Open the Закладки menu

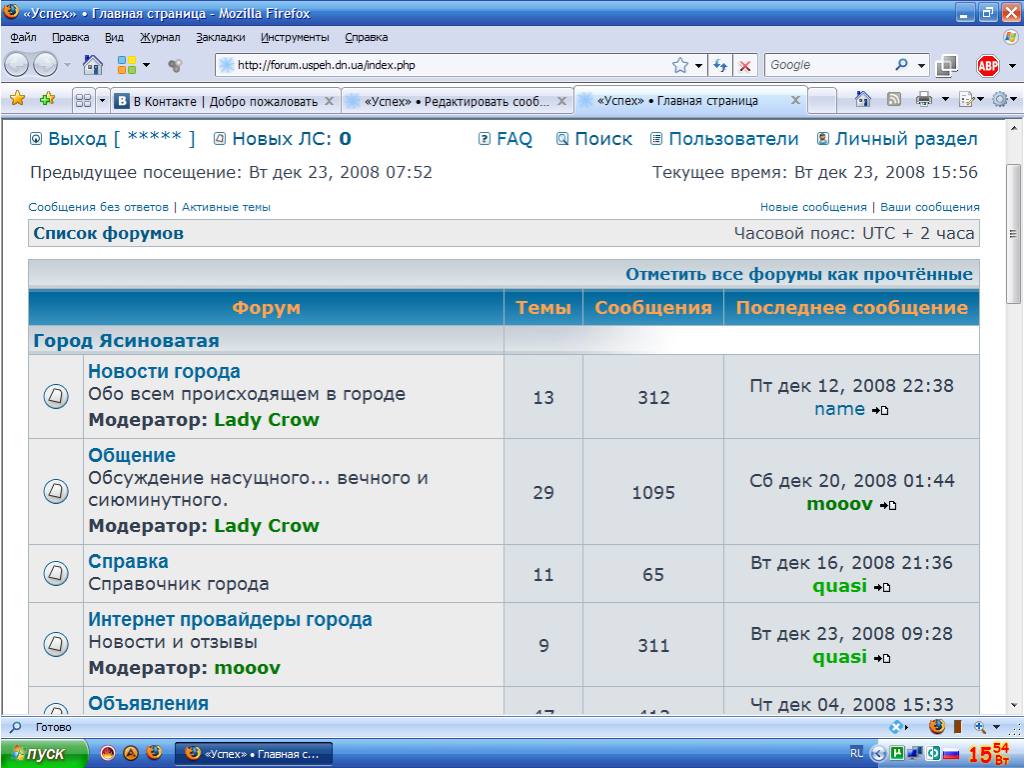220,37
